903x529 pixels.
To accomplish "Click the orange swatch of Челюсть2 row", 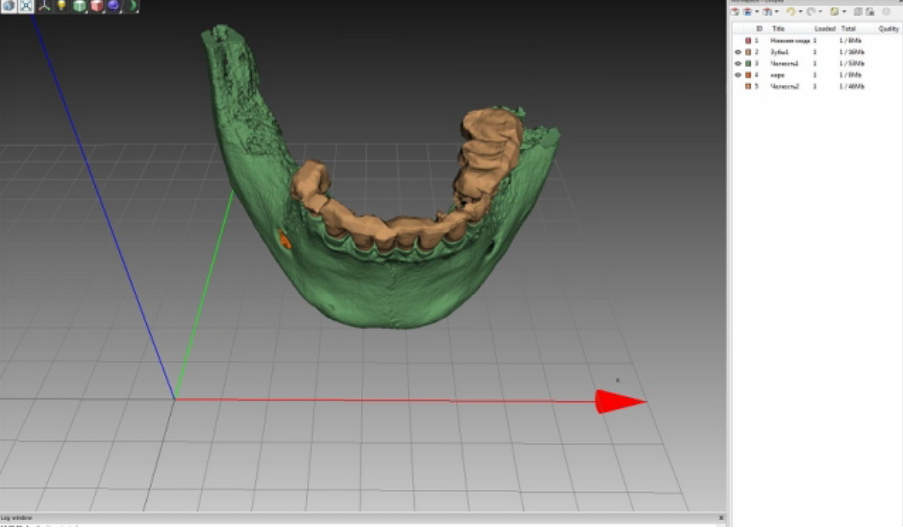I will [x=748, y=86].
